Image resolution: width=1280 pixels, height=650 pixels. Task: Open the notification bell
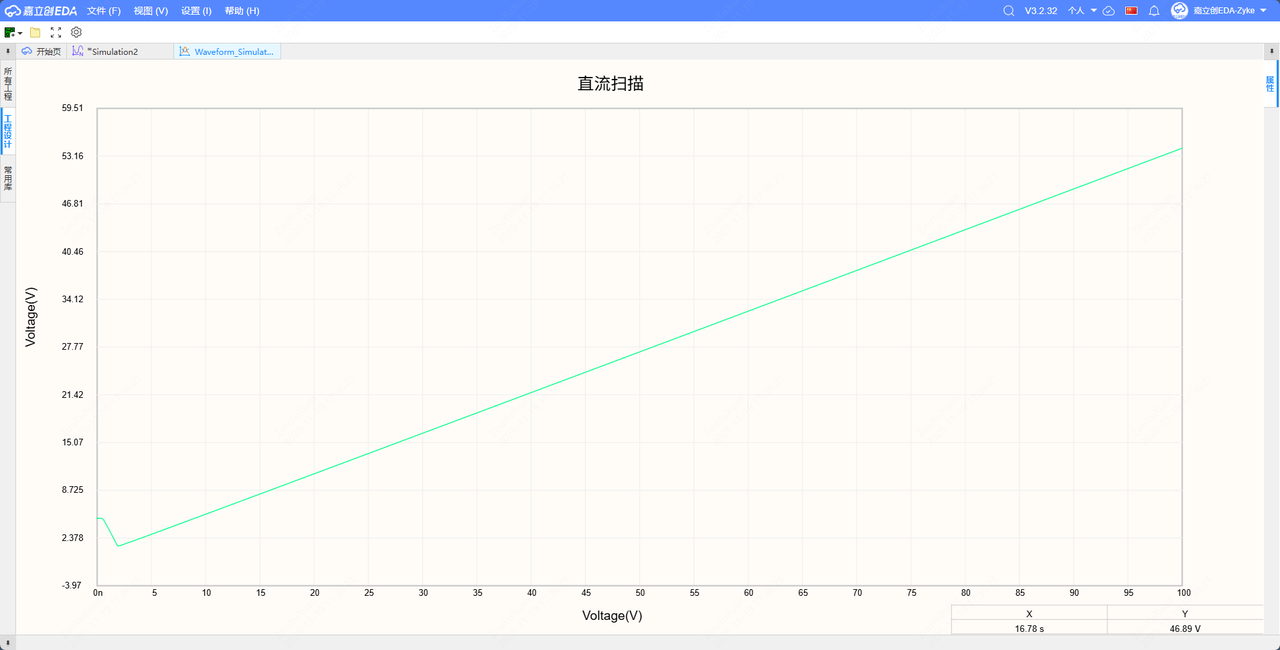[x=1154, y=11]
